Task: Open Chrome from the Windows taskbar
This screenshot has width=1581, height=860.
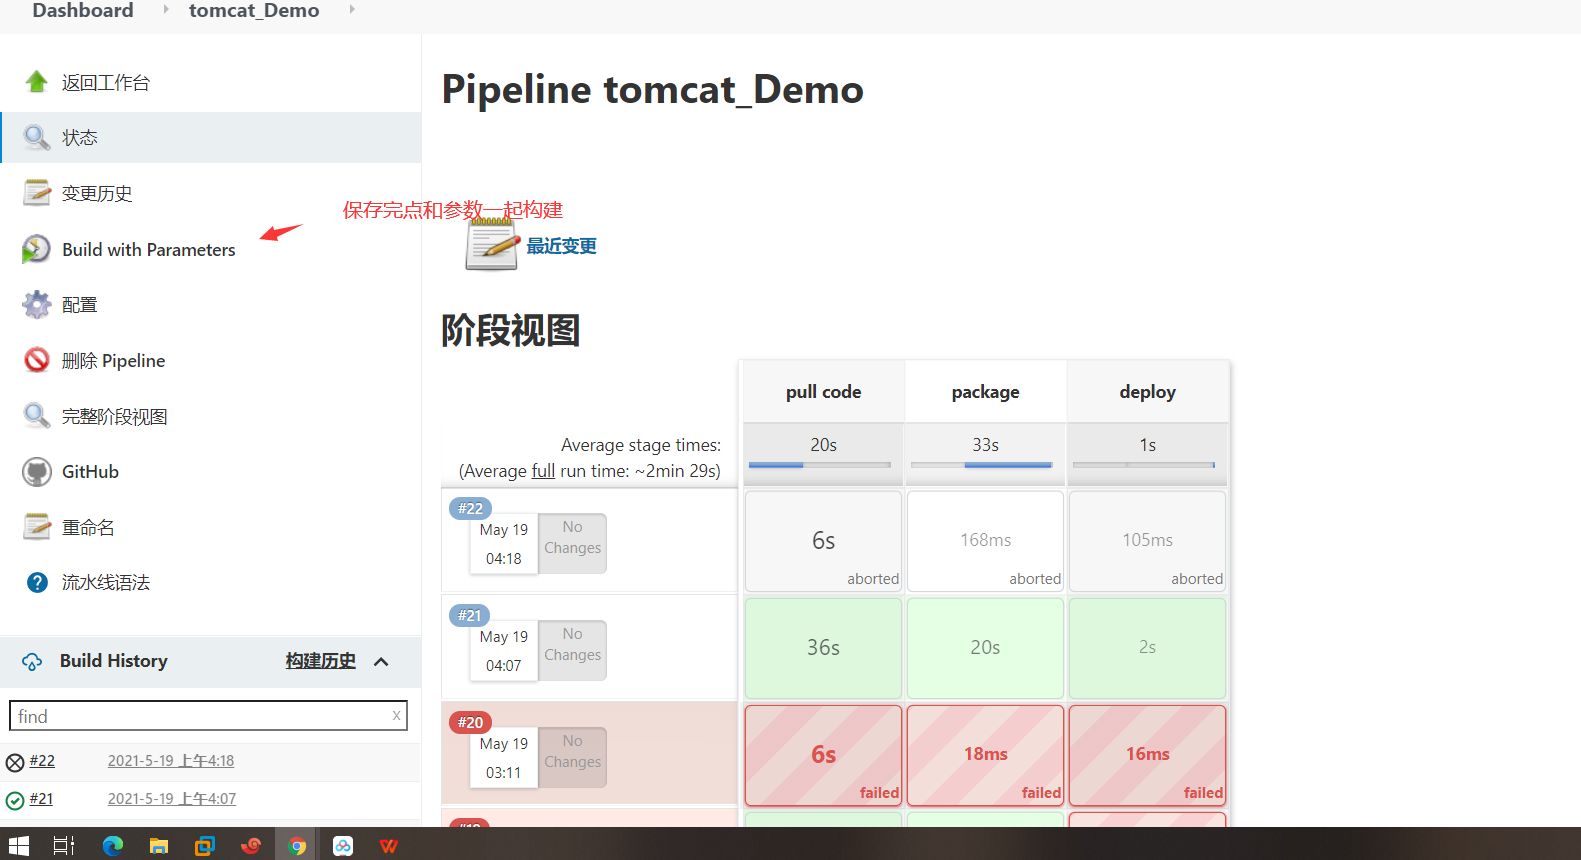Action: click(x=297, y=846)
